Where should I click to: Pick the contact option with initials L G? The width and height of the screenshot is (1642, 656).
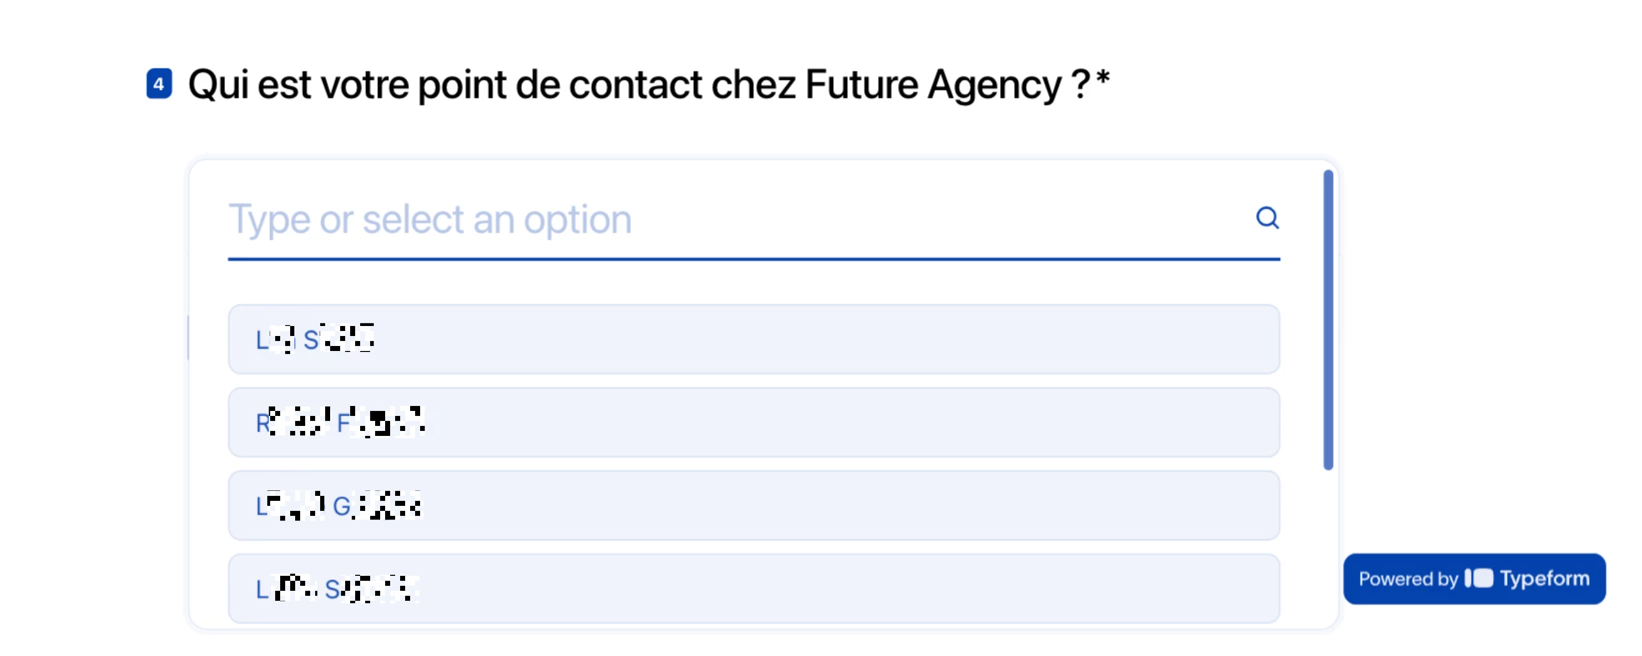click(x=753, y=506)
